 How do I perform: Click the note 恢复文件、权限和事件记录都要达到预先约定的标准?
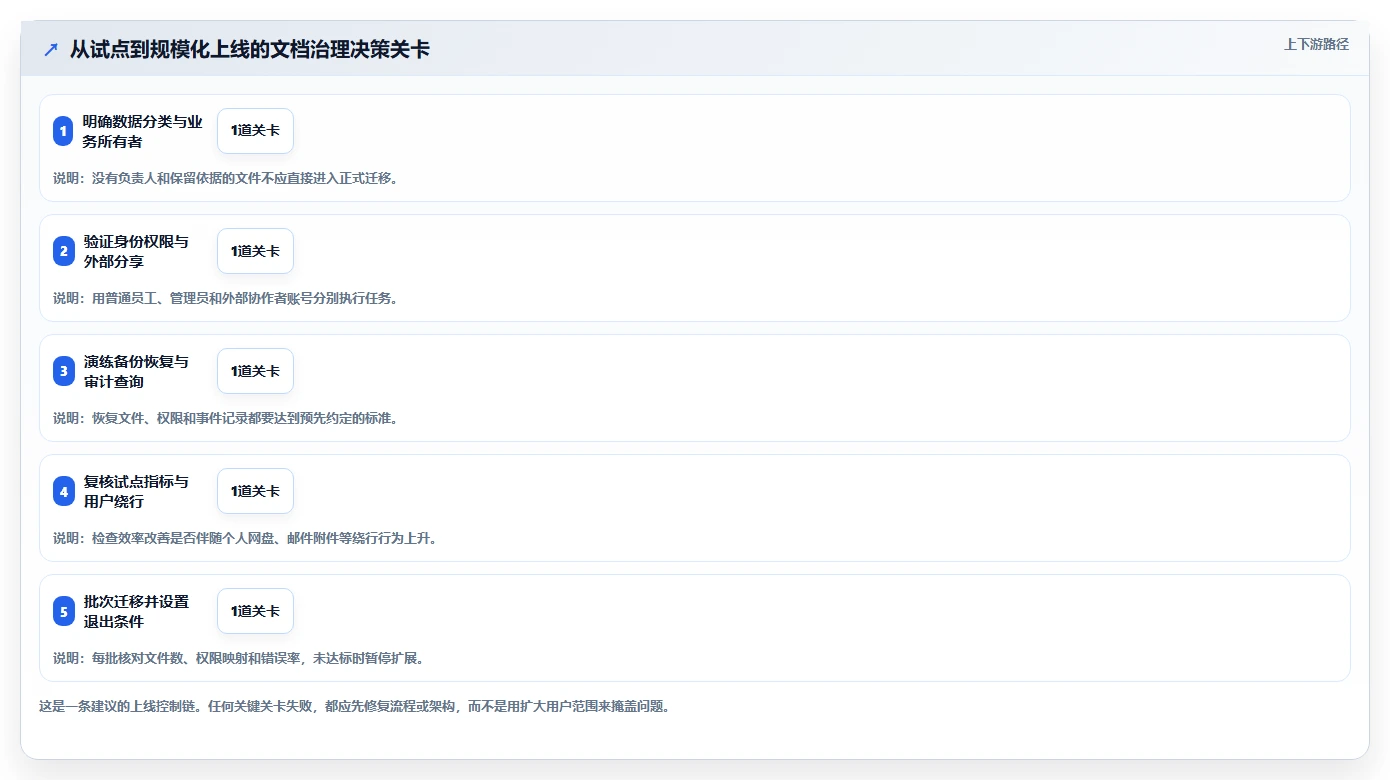[226, 418]
